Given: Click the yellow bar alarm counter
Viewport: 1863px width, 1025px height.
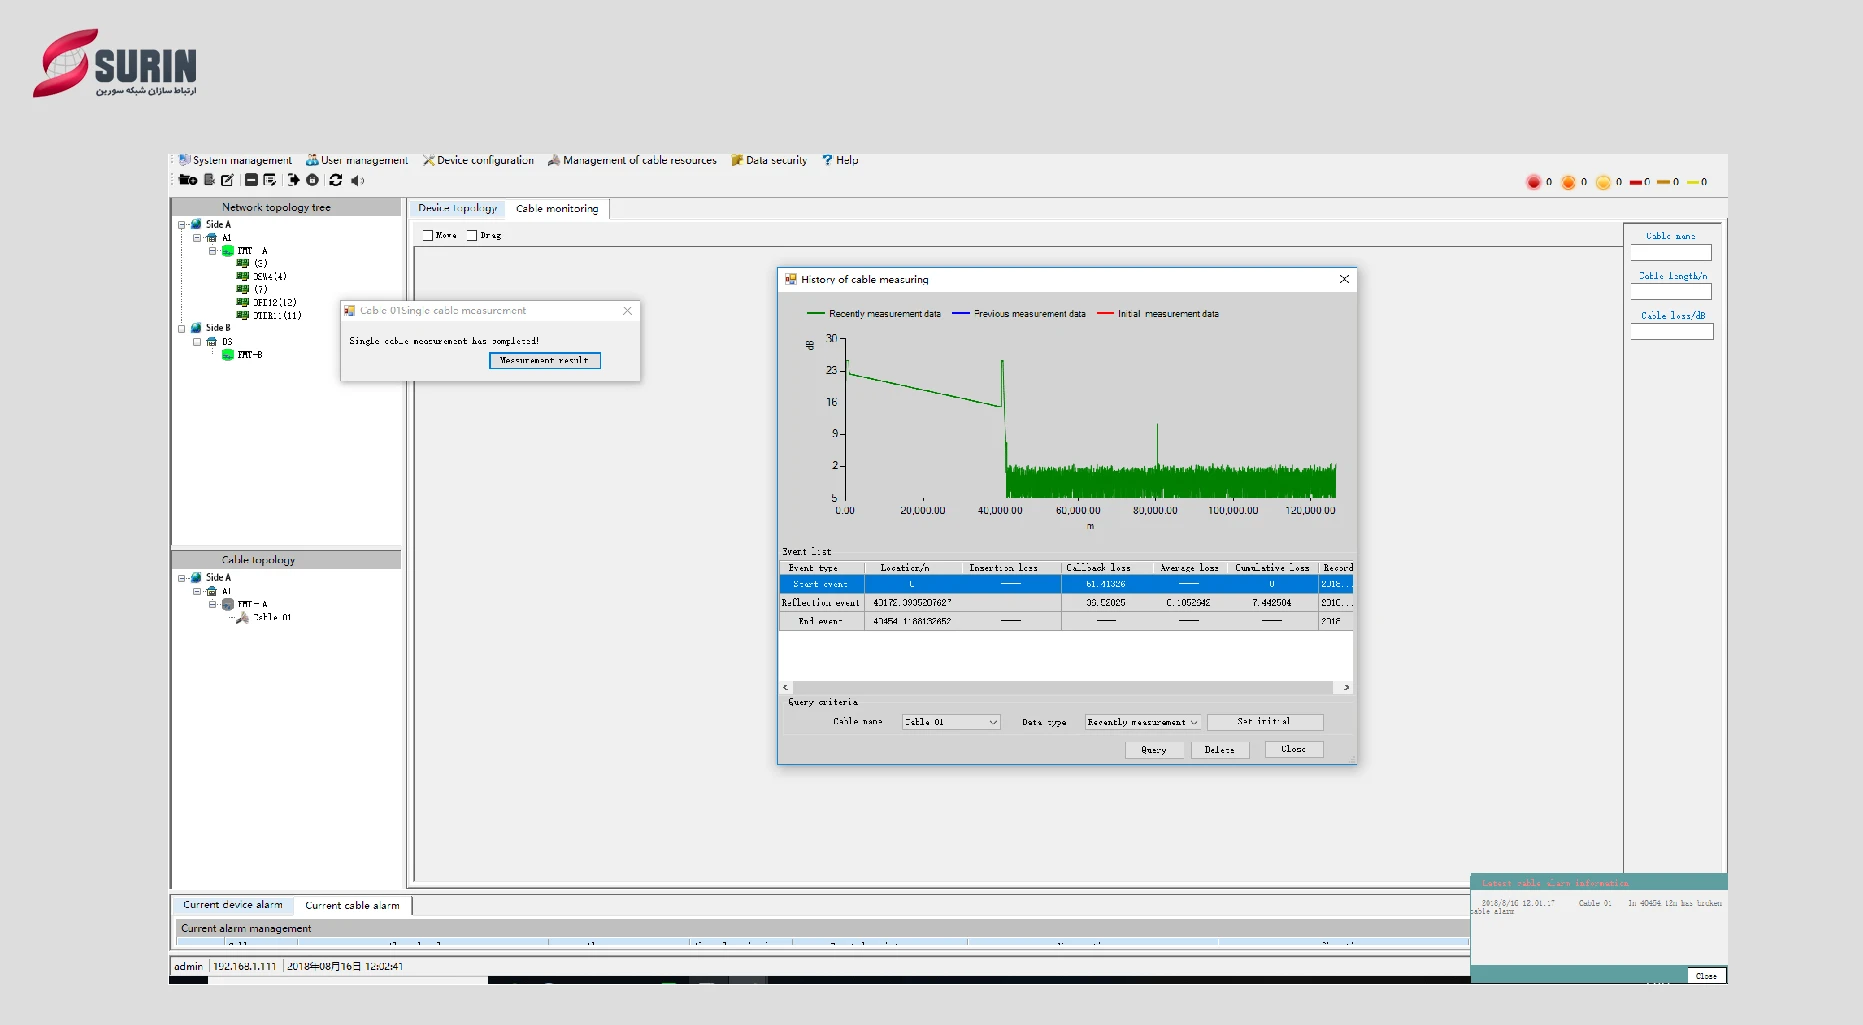Looking at the screenshot, I should point(1693,182).
